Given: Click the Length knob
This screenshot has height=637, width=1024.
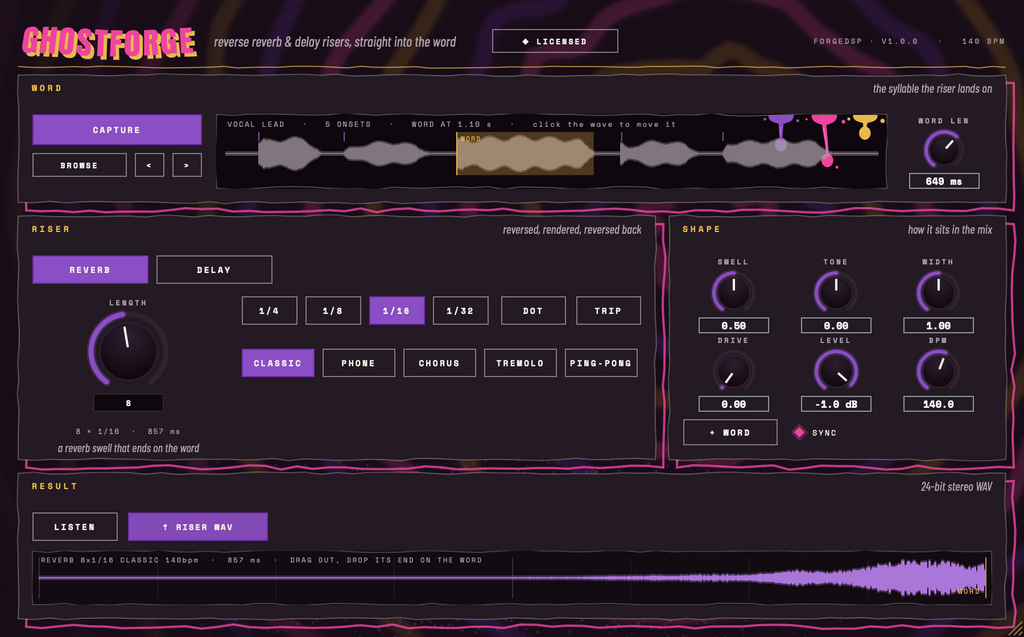Looking at the screenshot, I should pyautogui.click(x=128, y=349).
